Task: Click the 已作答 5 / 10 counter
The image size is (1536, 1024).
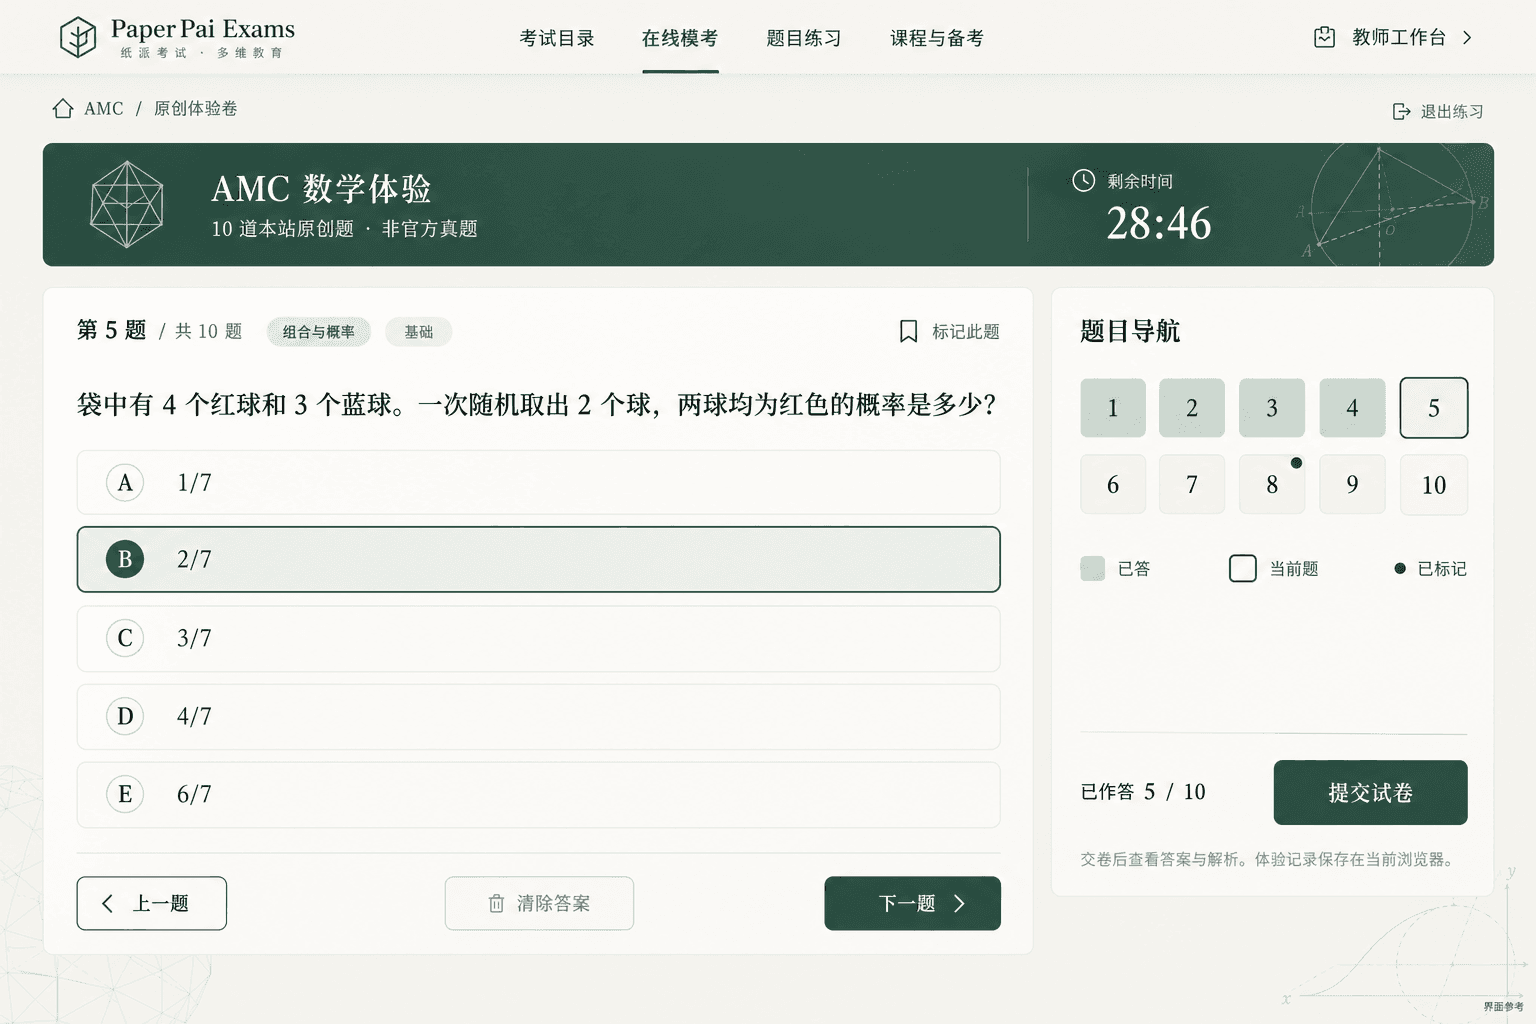Action: point(1143,792)
